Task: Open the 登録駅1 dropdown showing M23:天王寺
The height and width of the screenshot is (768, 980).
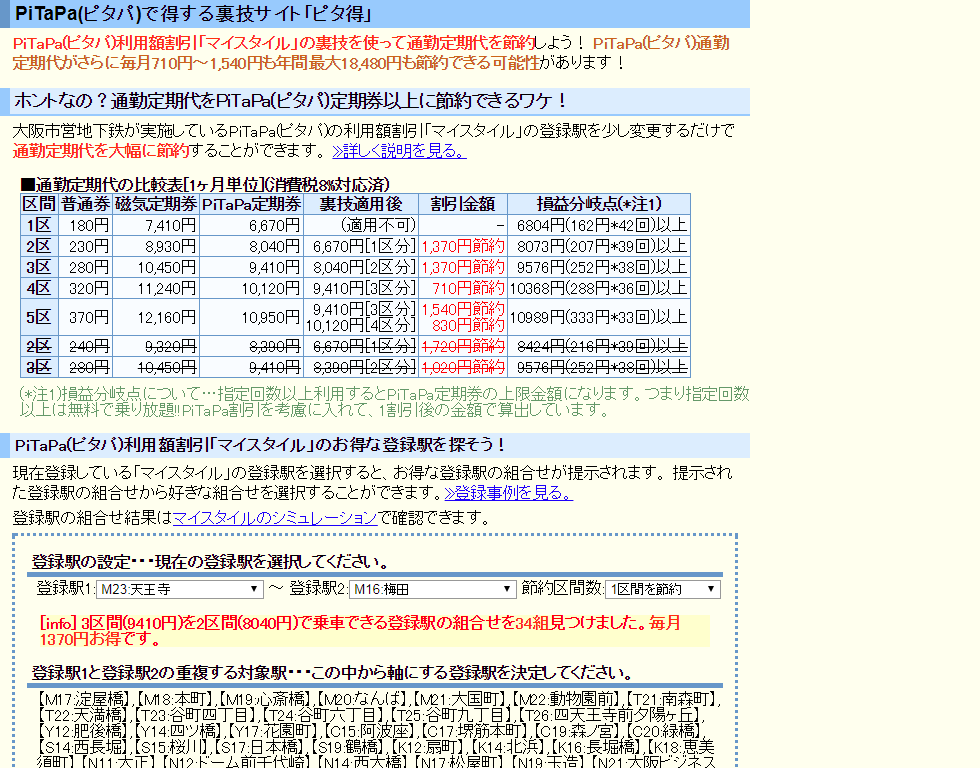Action: (179, 589)
